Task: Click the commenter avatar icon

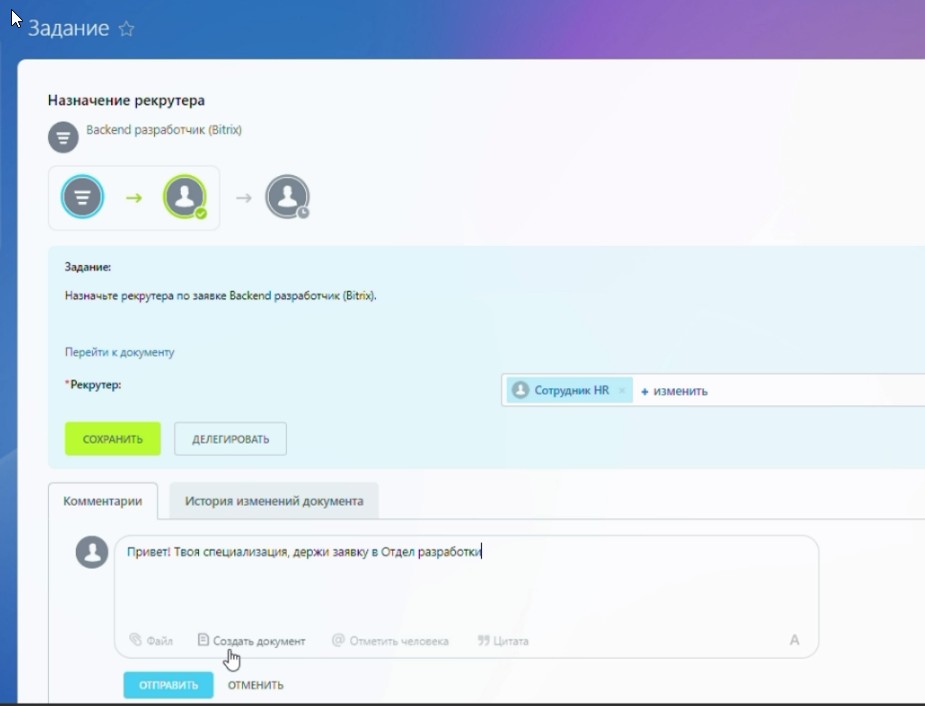Action: [92, 552]
